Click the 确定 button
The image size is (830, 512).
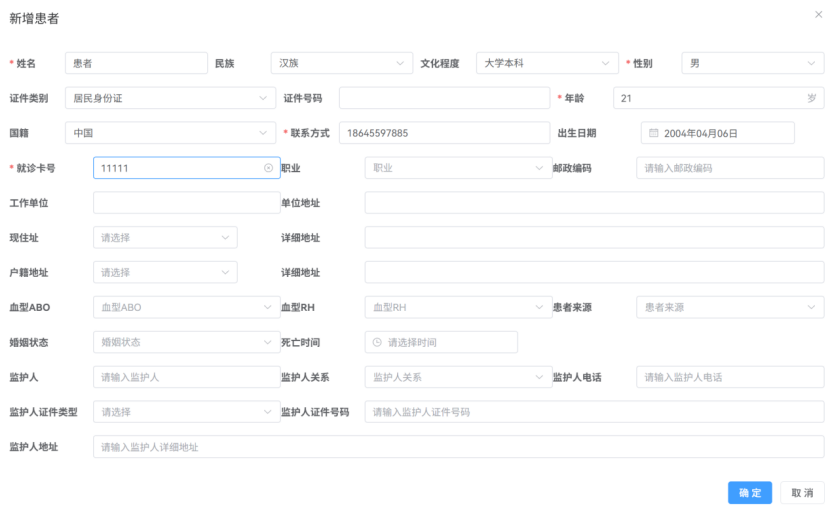[749, 493]
